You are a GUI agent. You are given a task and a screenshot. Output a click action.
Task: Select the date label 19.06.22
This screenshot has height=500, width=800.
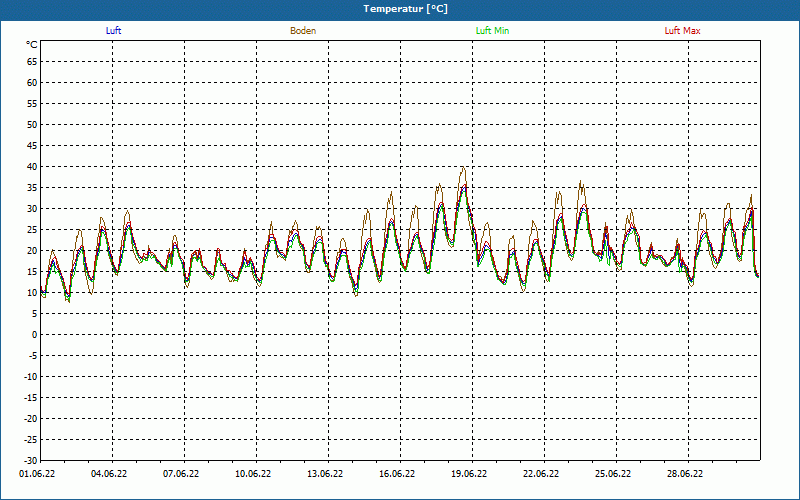[x=469, y=474]
